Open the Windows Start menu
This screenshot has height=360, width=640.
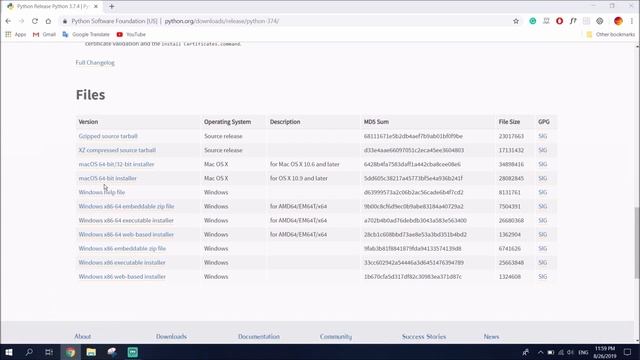9,352
